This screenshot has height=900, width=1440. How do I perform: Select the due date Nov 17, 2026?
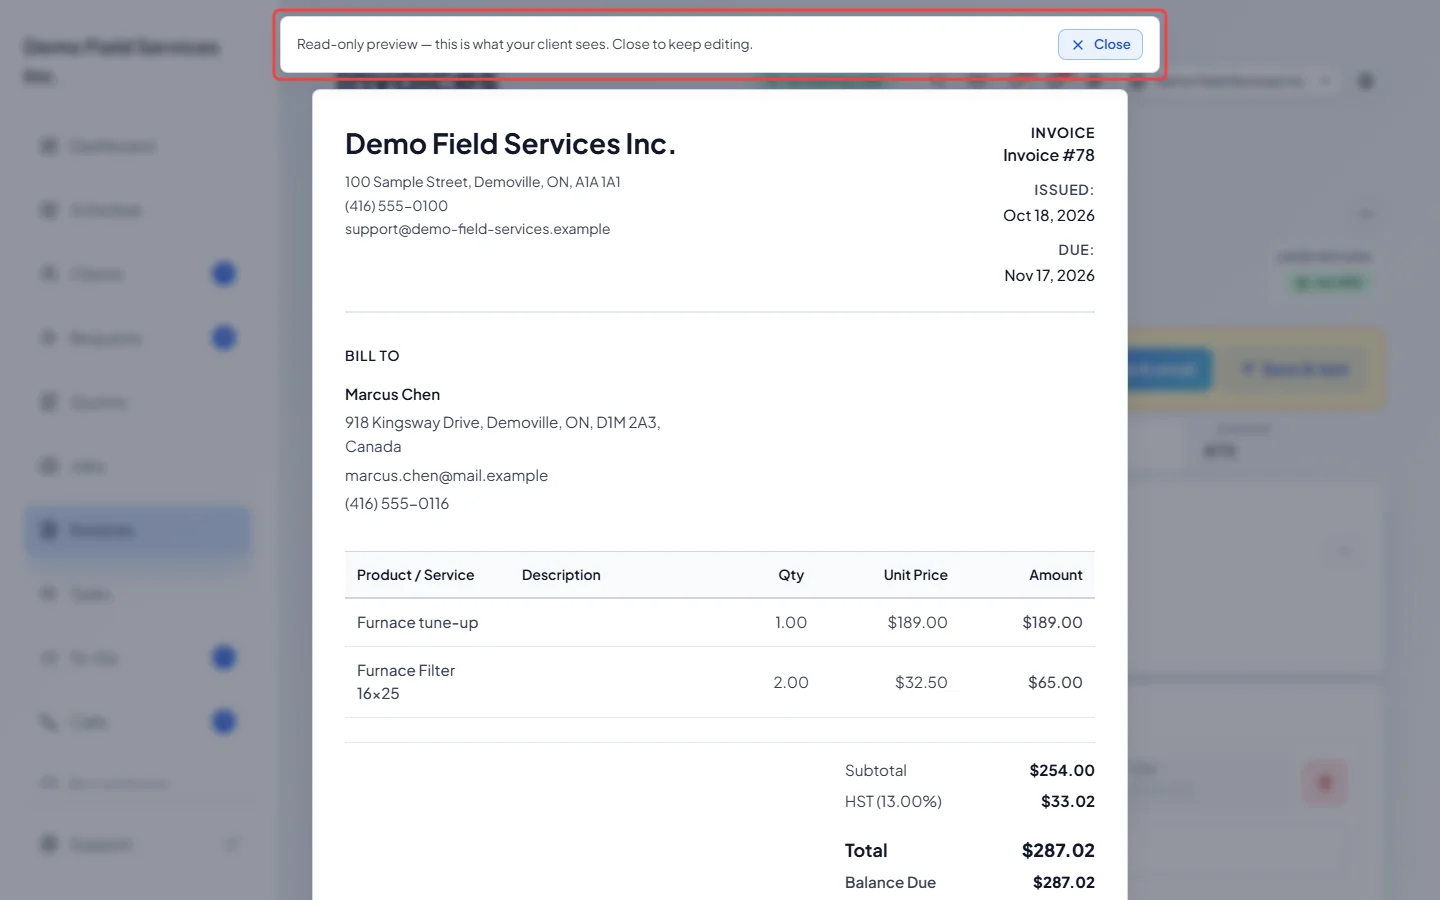point(1049,275)
